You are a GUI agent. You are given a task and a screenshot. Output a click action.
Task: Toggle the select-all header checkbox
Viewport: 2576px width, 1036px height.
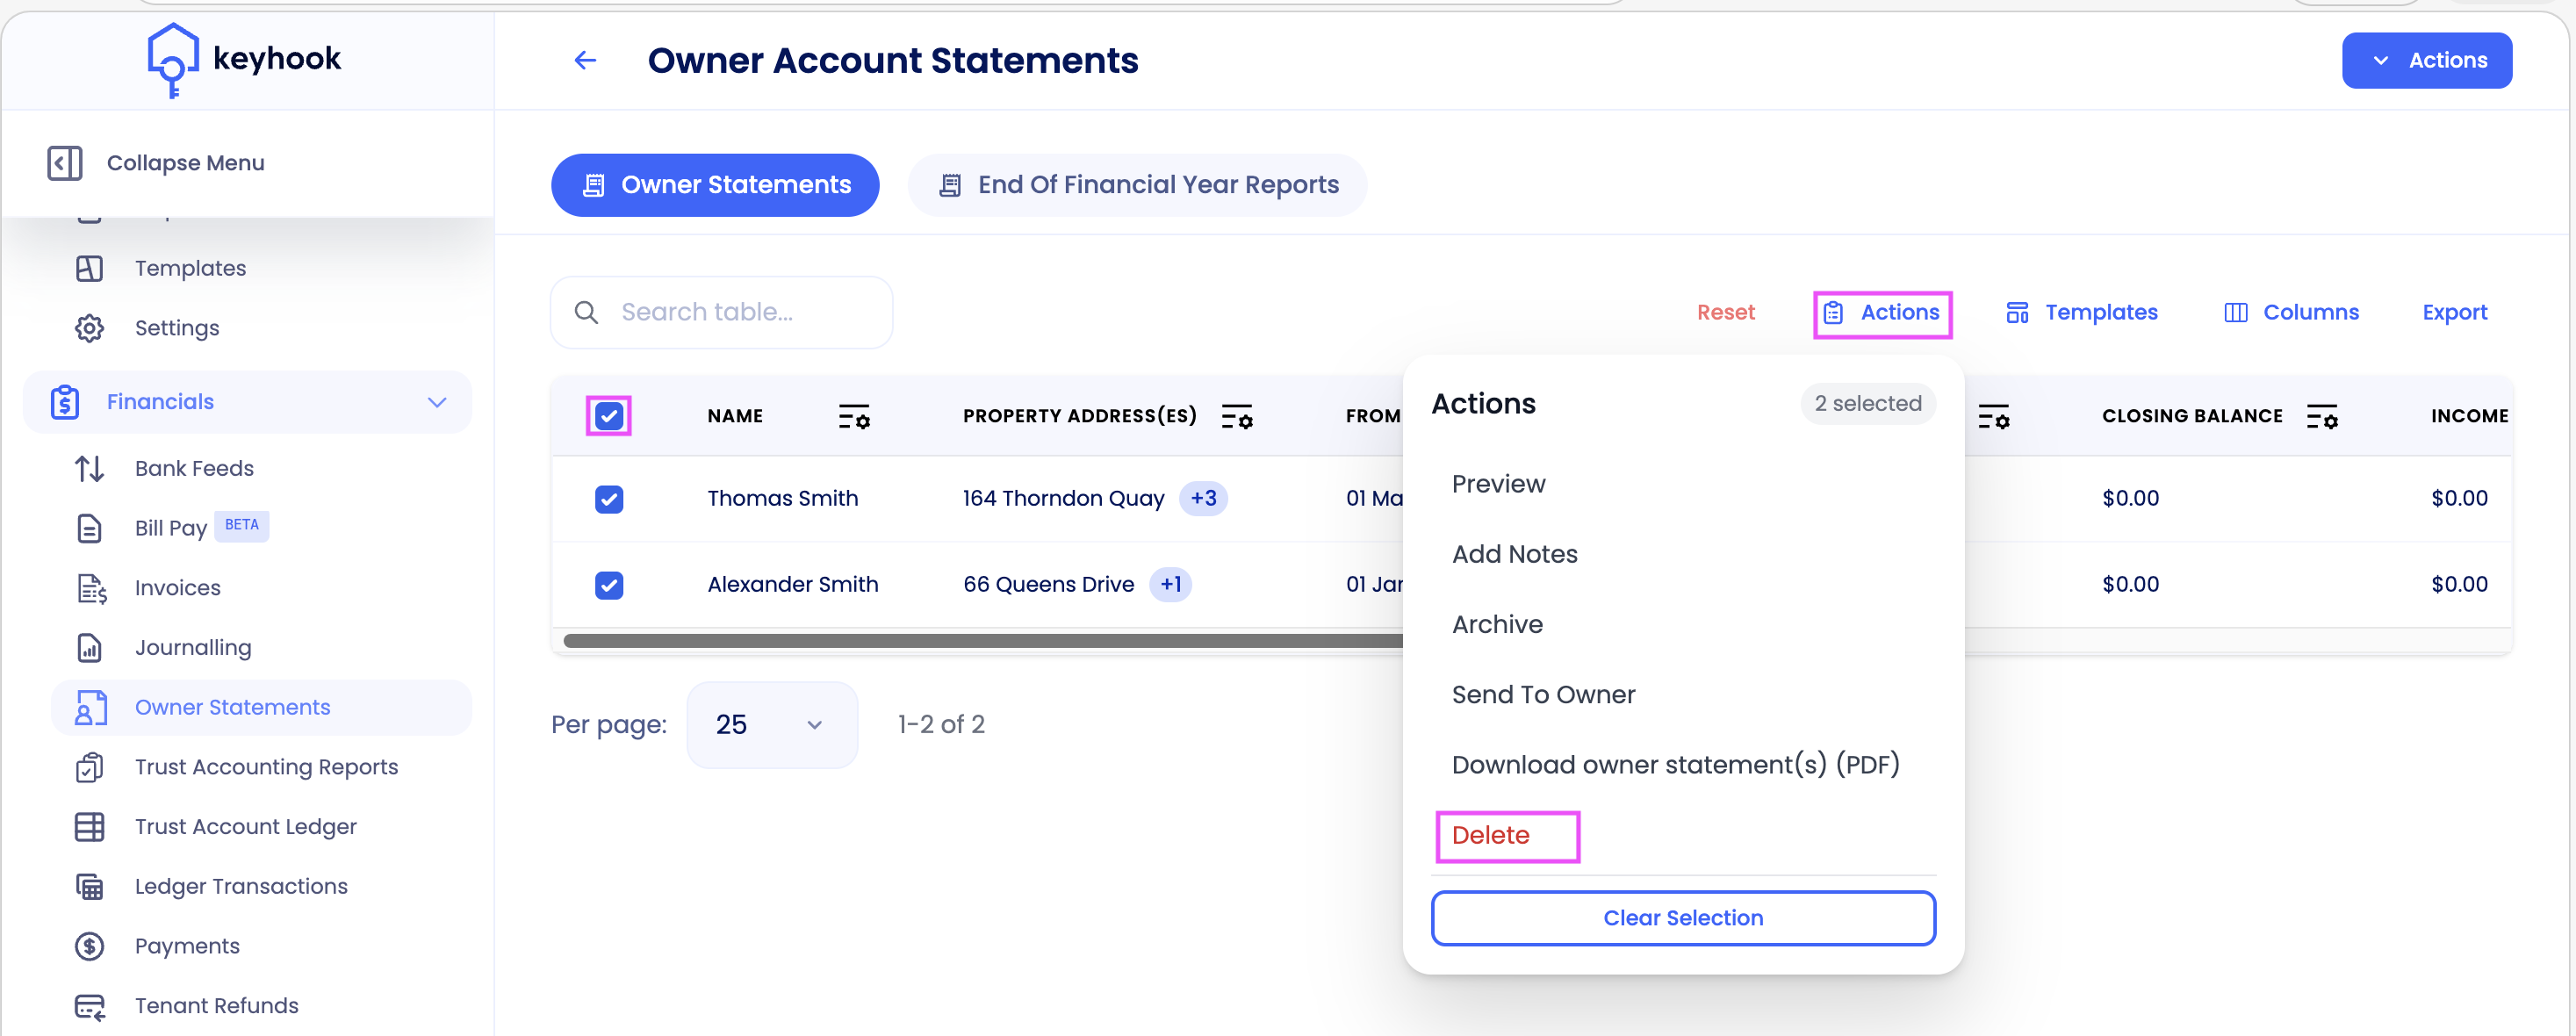609,416
